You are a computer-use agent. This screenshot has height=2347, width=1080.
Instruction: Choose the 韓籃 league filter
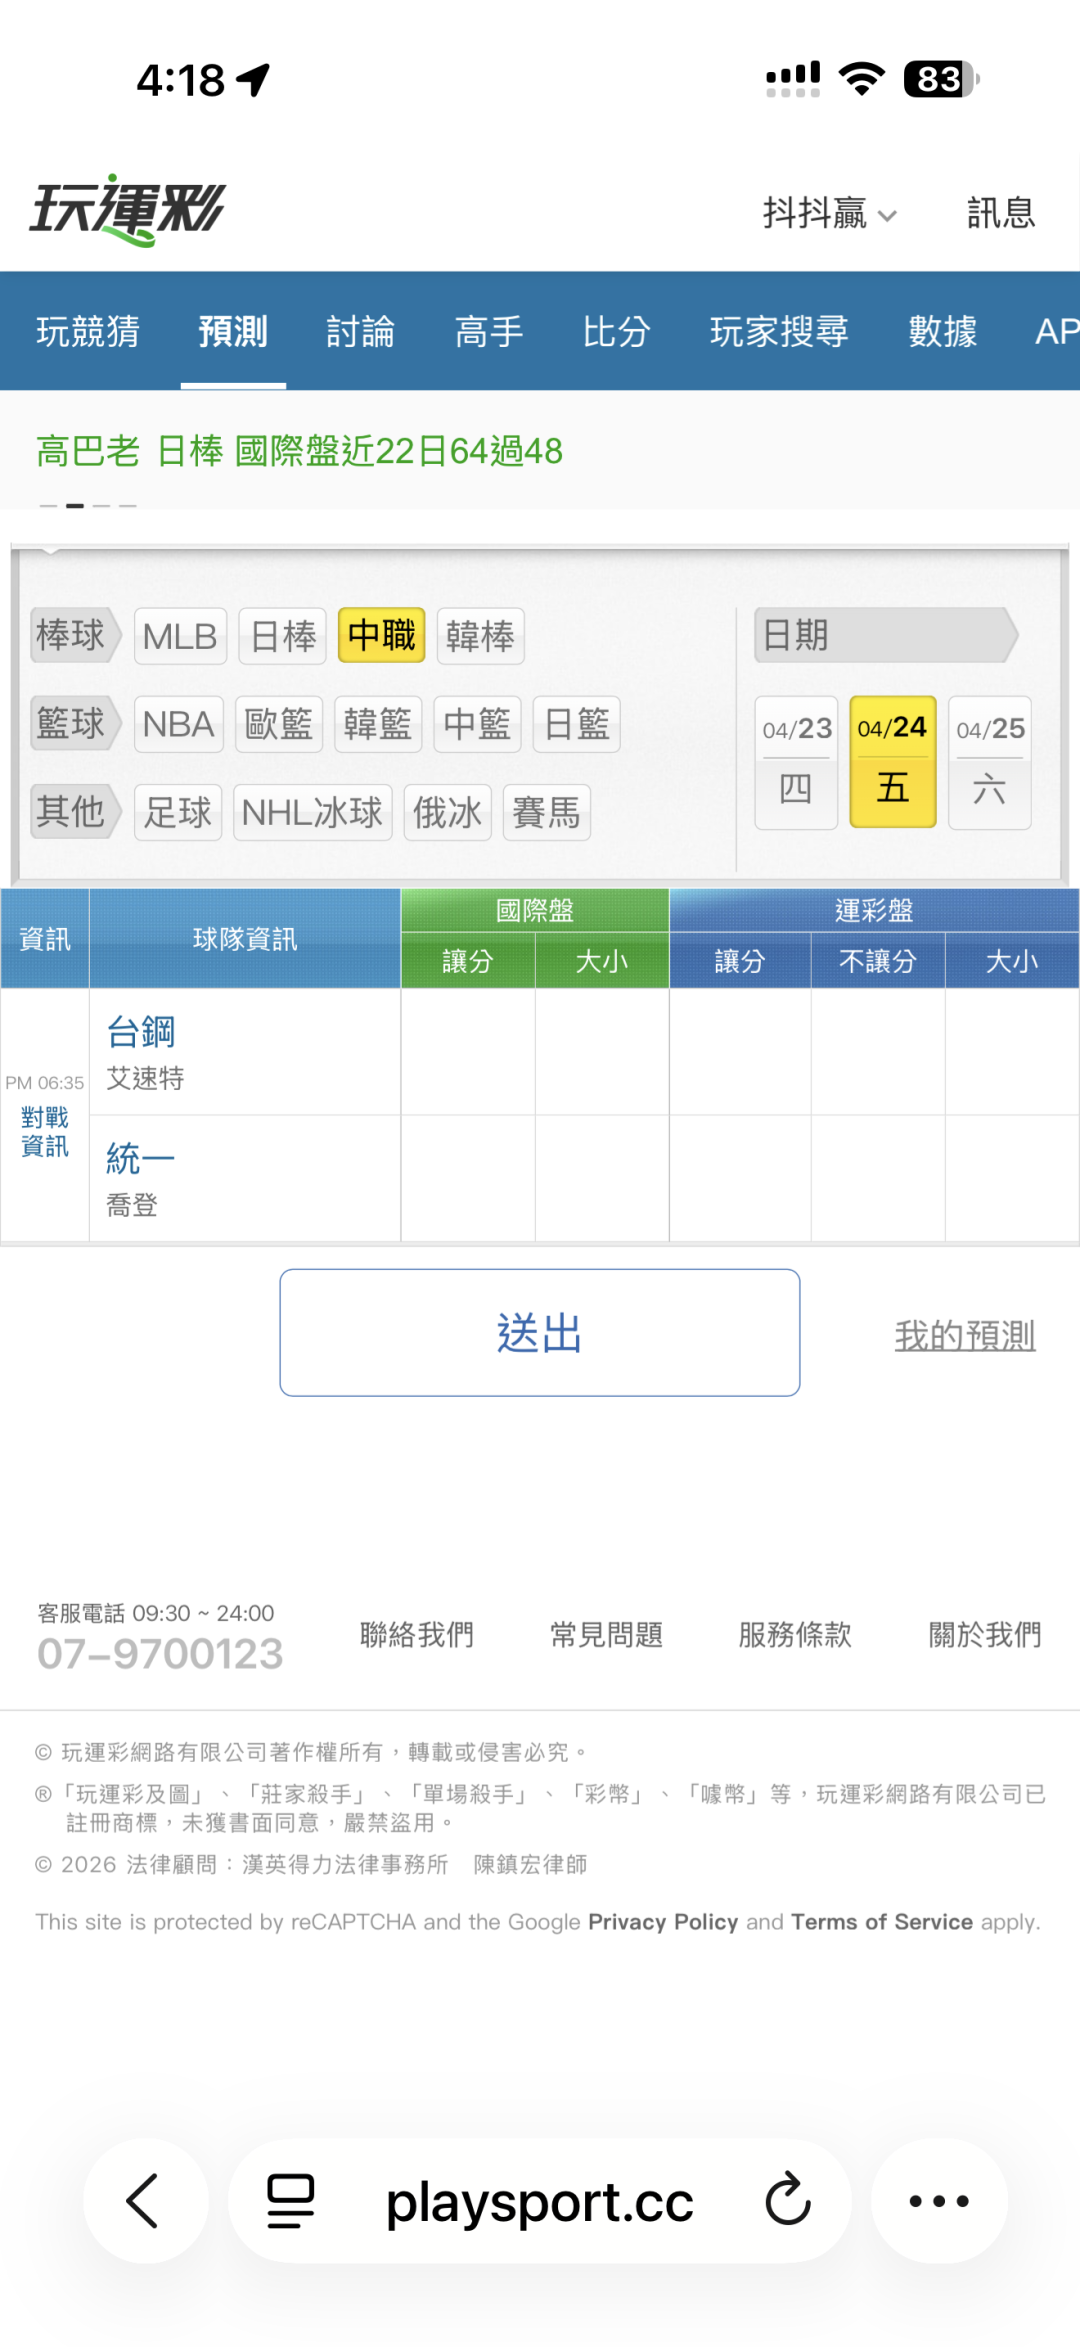click(378, 724)
